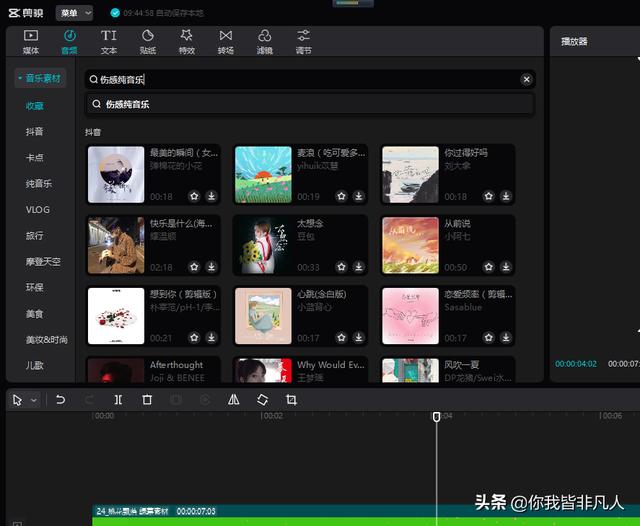Favorite the 麦浪 track
Image resolution: width=640 pixels, height=526 pixels.
pyautogui.click(x=342, y=196)
